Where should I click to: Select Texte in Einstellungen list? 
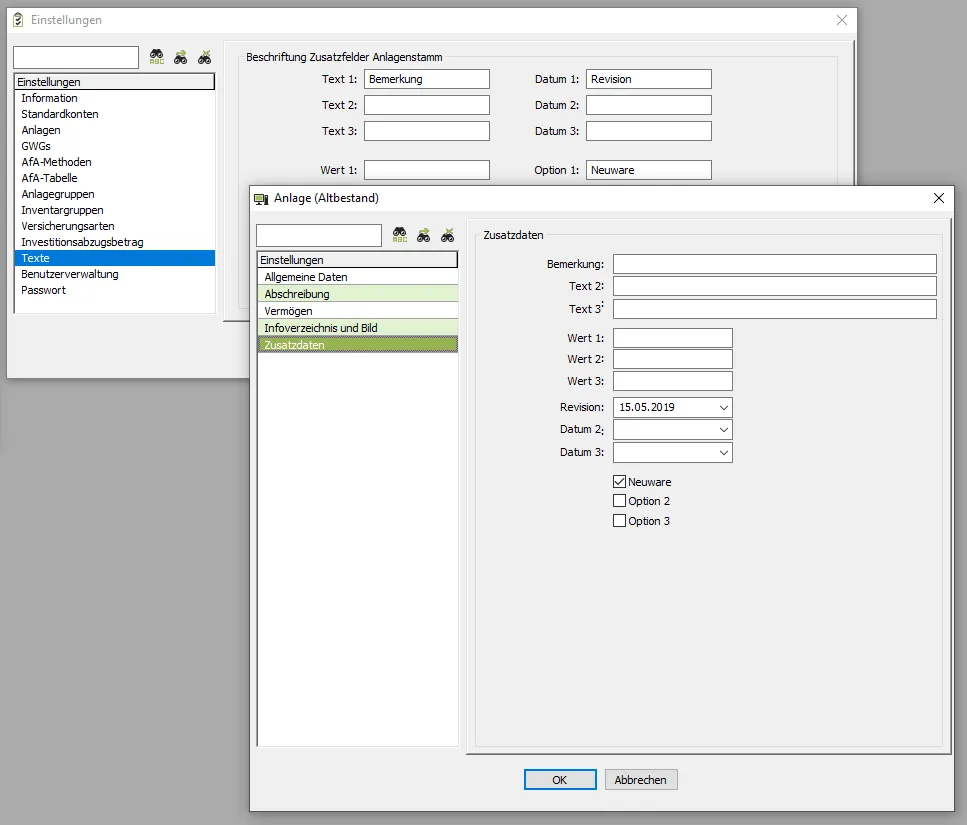(x=115, y=258)
